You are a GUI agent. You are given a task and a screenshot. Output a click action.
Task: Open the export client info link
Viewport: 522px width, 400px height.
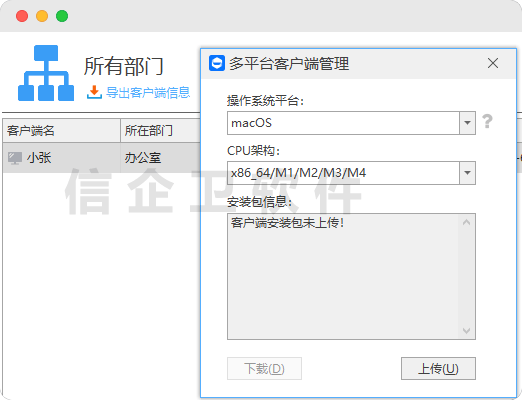tap(148, 92)
